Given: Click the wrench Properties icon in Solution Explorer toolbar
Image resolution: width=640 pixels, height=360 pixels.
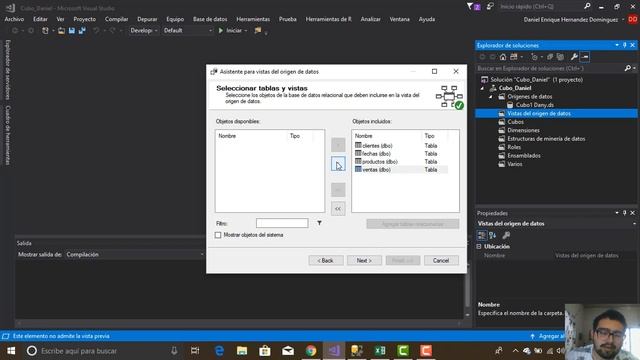Looking at the screenshot, I should [574, 57].
